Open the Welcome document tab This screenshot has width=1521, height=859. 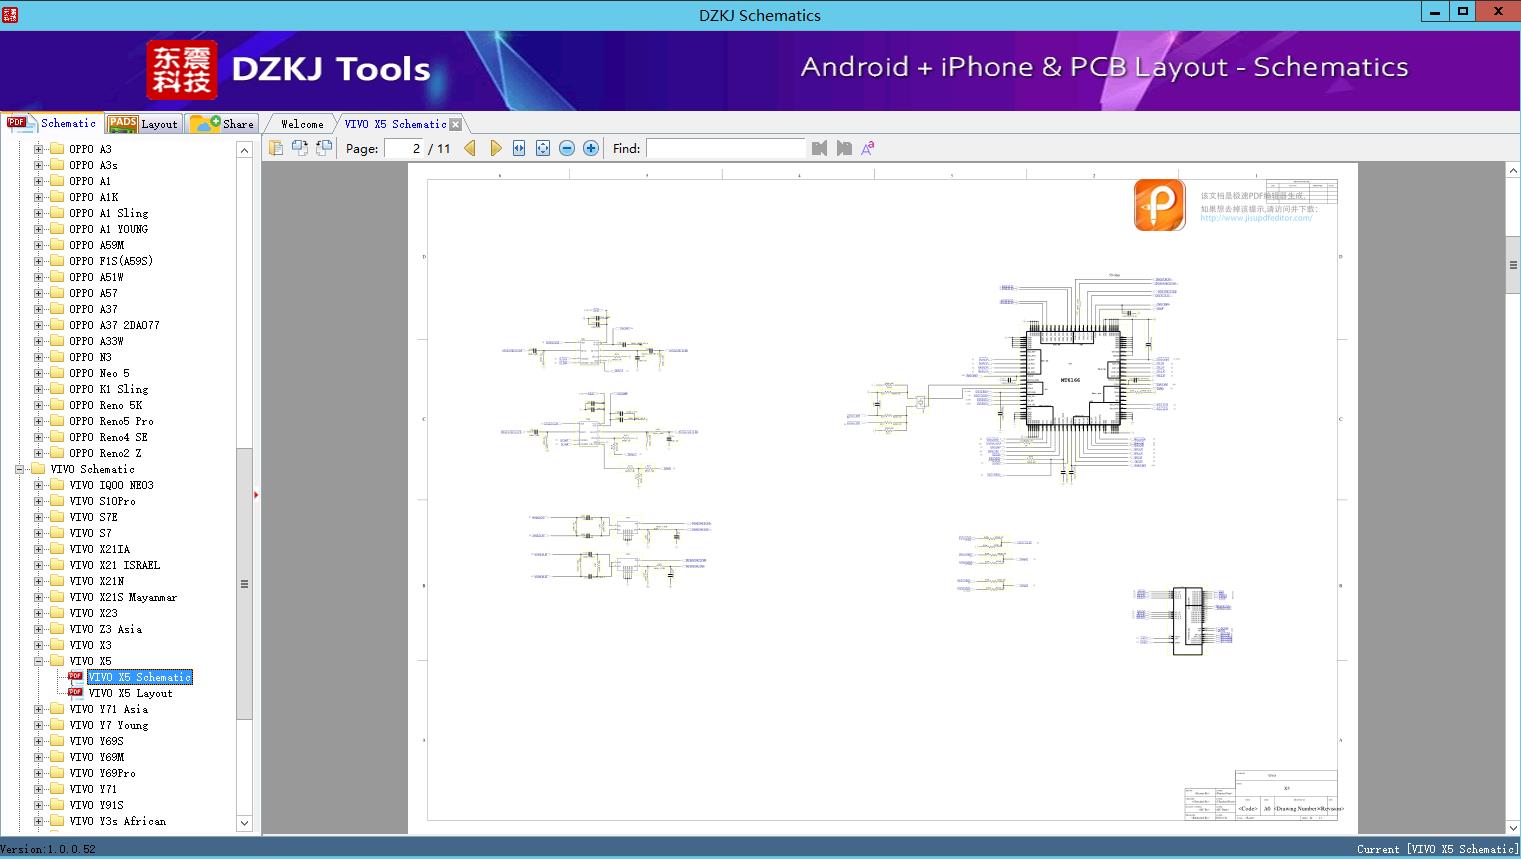coord(302,124)
